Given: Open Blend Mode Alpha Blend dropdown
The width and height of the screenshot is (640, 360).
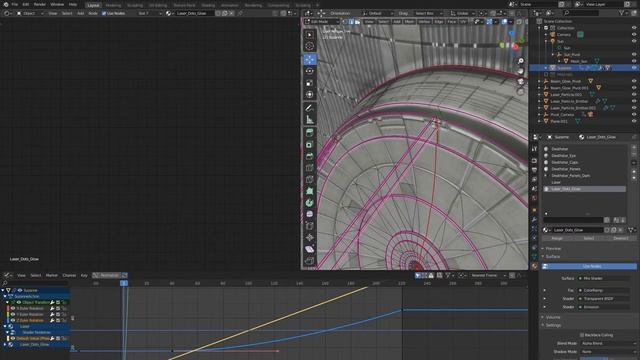Looking at the screenshot, I should tap(608, 344).
